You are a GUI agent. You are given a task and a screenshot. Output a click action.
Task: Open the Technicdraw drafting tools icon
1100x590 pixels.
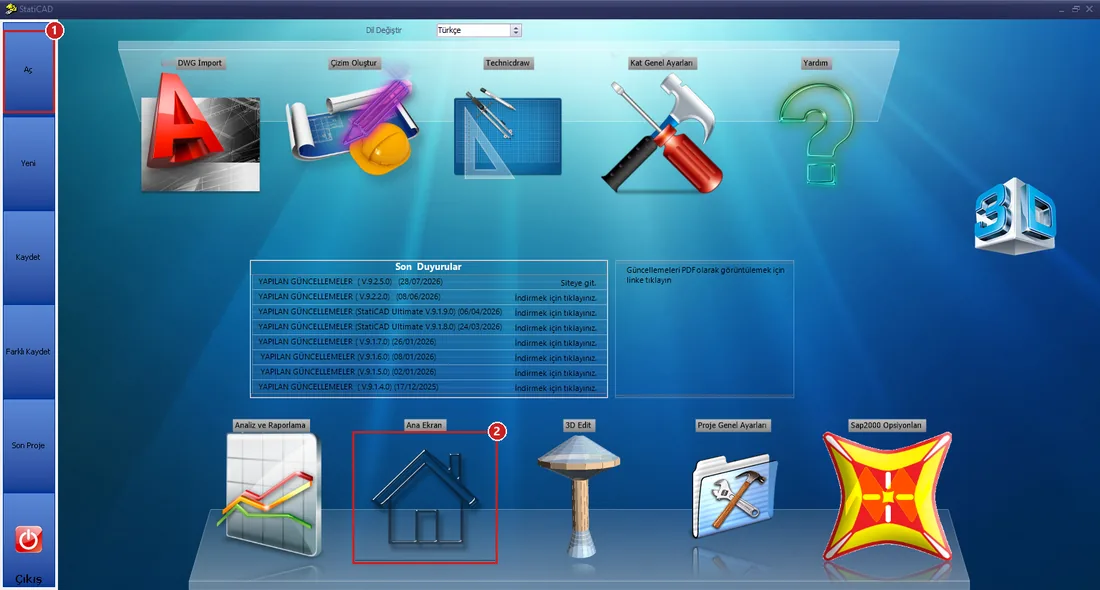[x=507, y=132]
